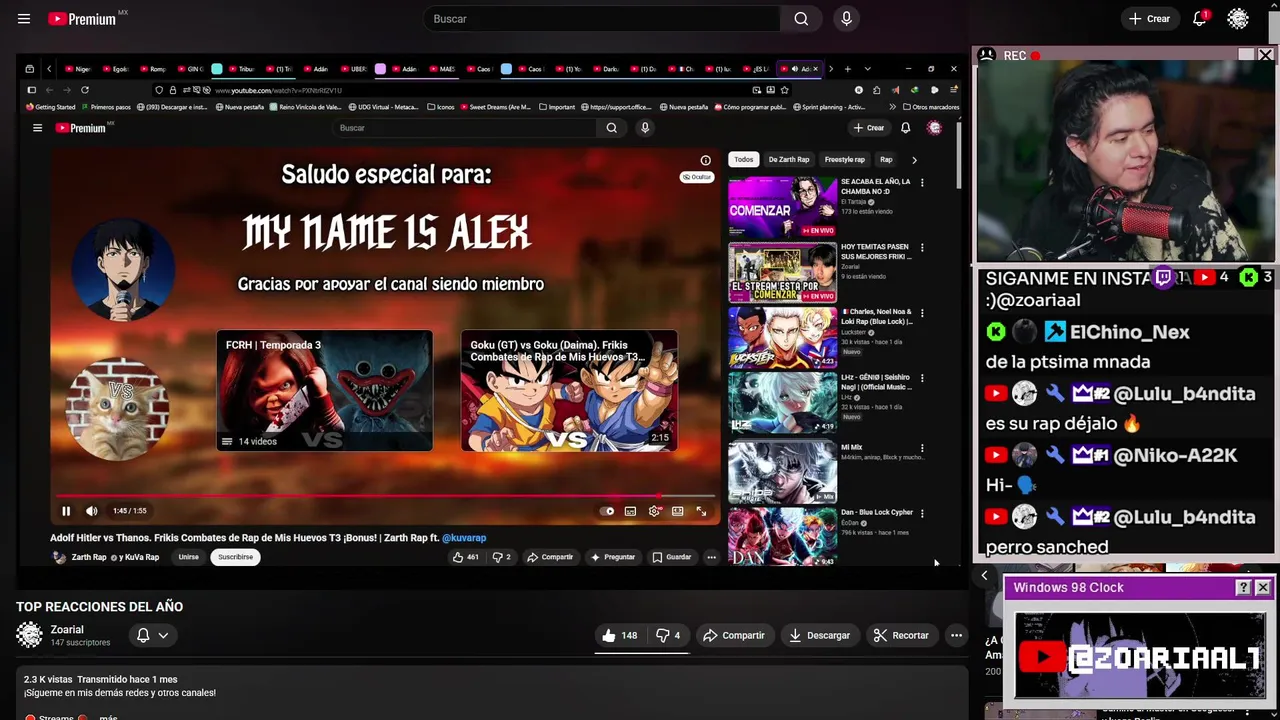Pause the embedded video
This screenshot has height=720, width=1280.
click(x=66, y=511)
